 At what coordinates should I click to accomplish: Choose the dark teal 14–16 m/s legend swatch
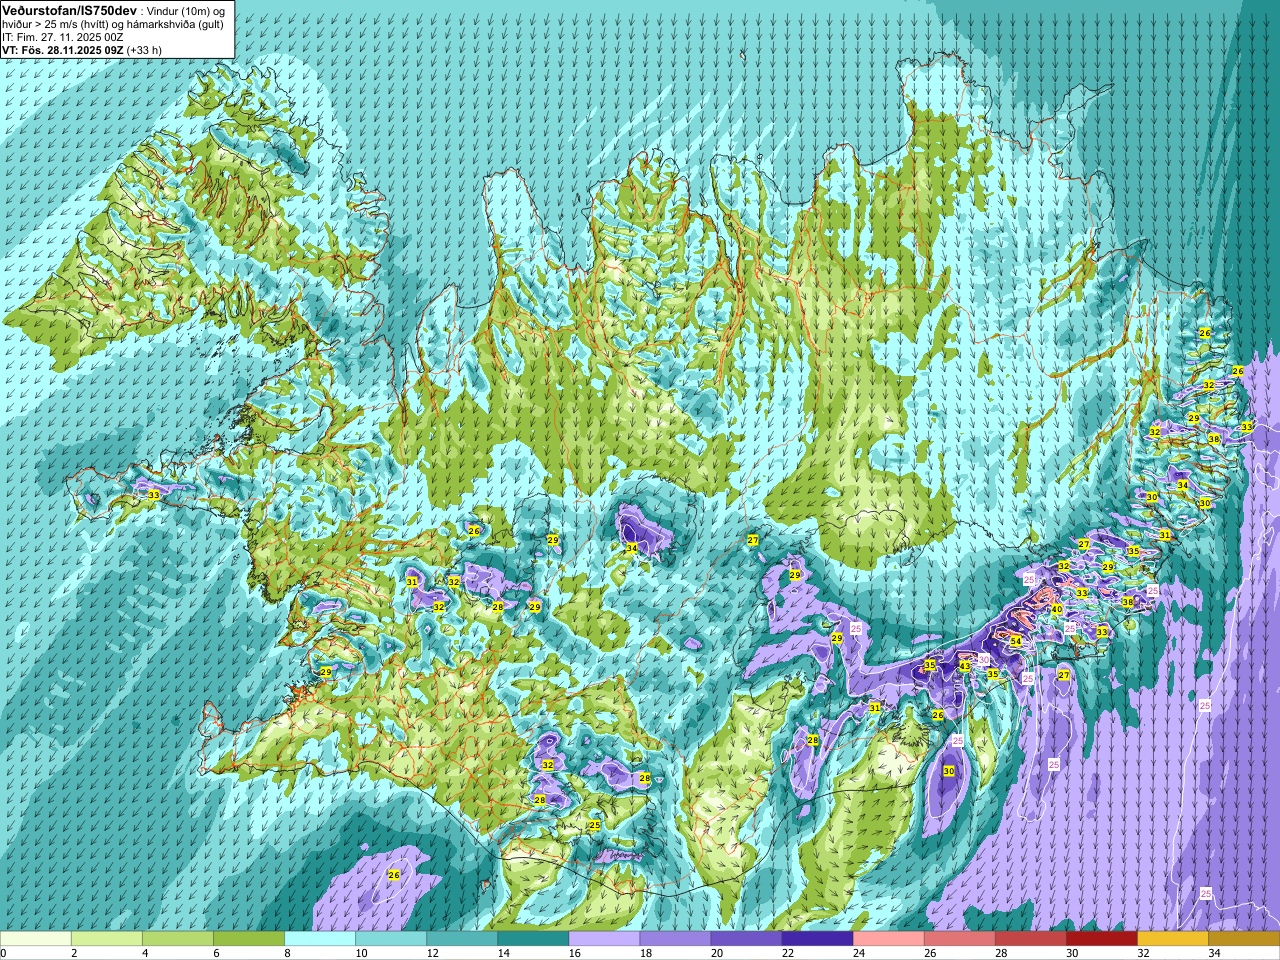tap(533, 939)
